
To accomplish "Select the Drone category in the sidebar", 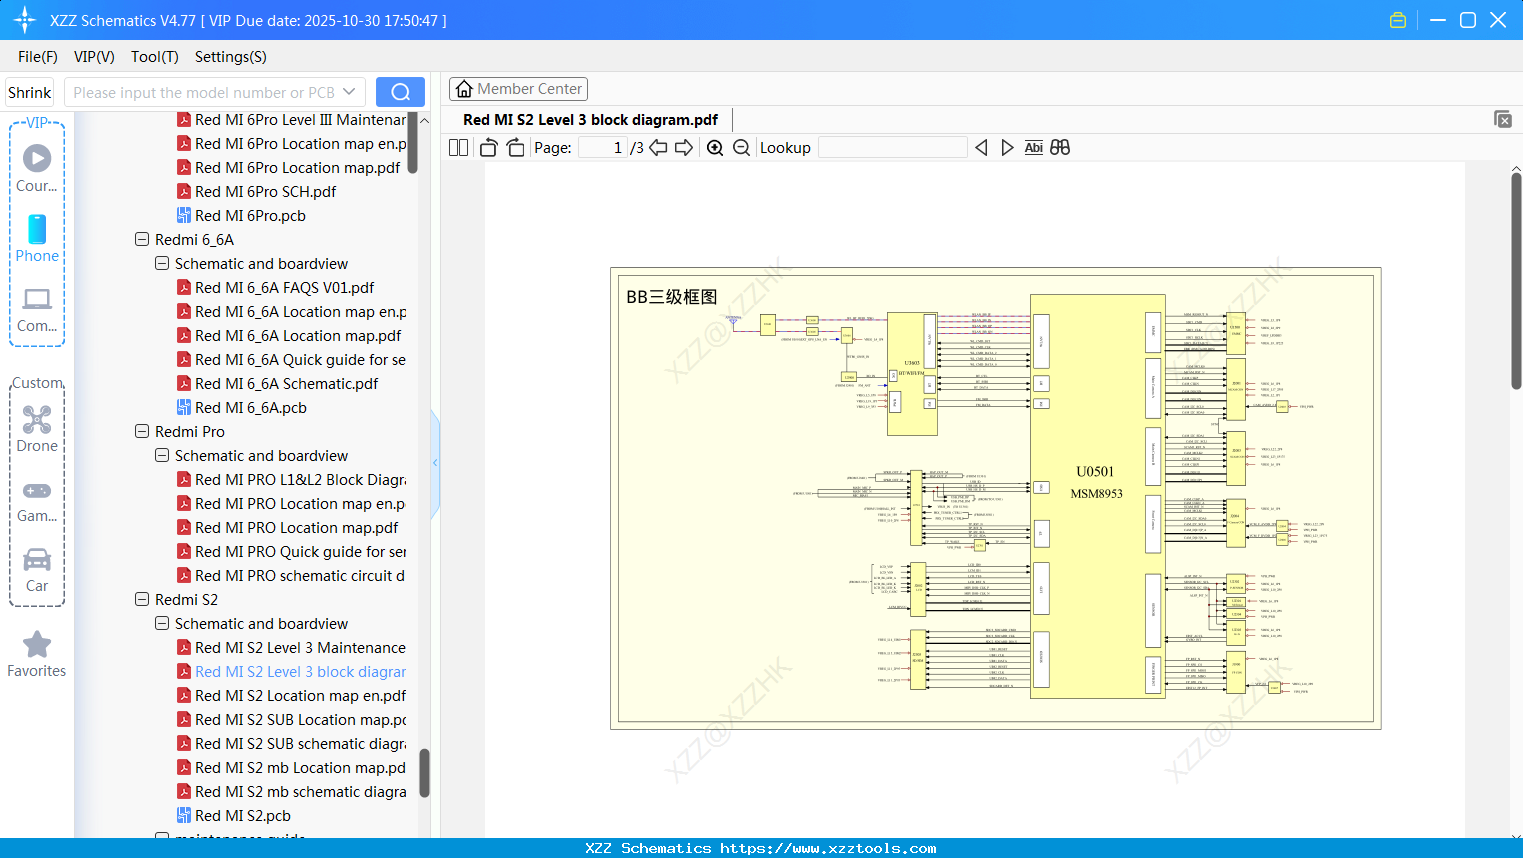I will (x=37, y=430).
